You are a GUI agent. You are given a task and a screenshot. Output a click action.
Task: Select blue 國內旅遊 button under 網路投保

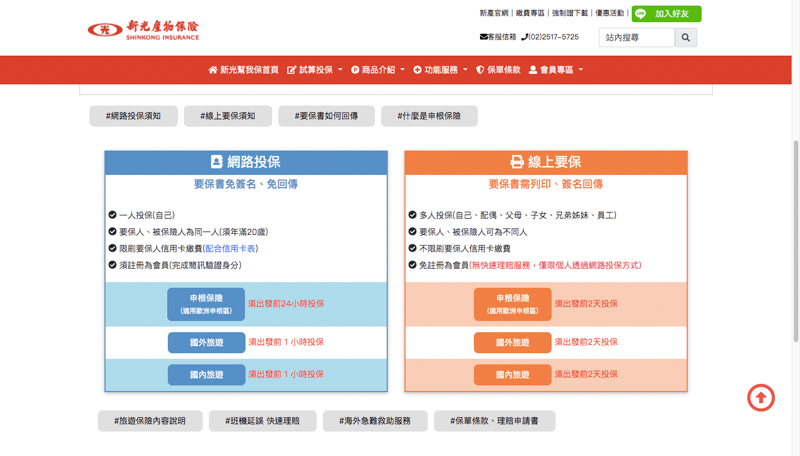(x=207, y=375)
